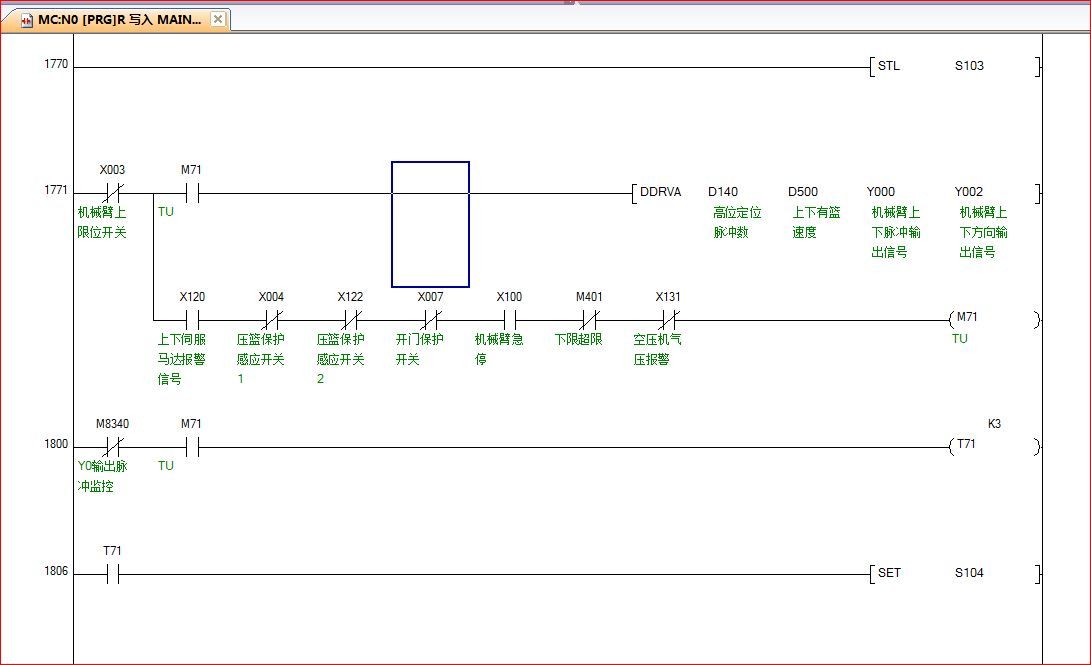Click the empty blue cursor cell
Screen dimensions: 1091x665
(430, 224)
